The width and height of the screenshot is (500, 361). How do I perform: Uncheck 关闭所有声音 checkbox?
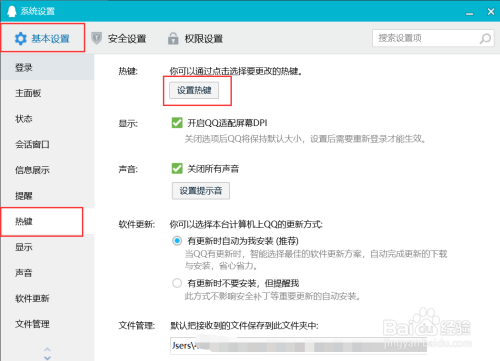pos(177,168)
